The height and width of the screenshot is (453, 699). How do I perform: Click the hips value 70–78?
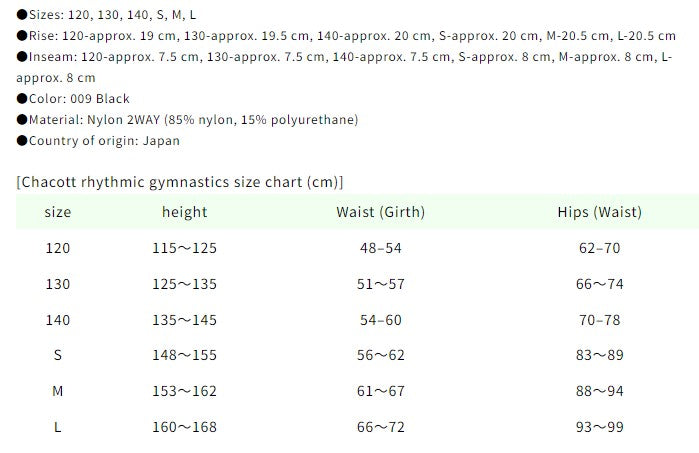coord(600,320)
